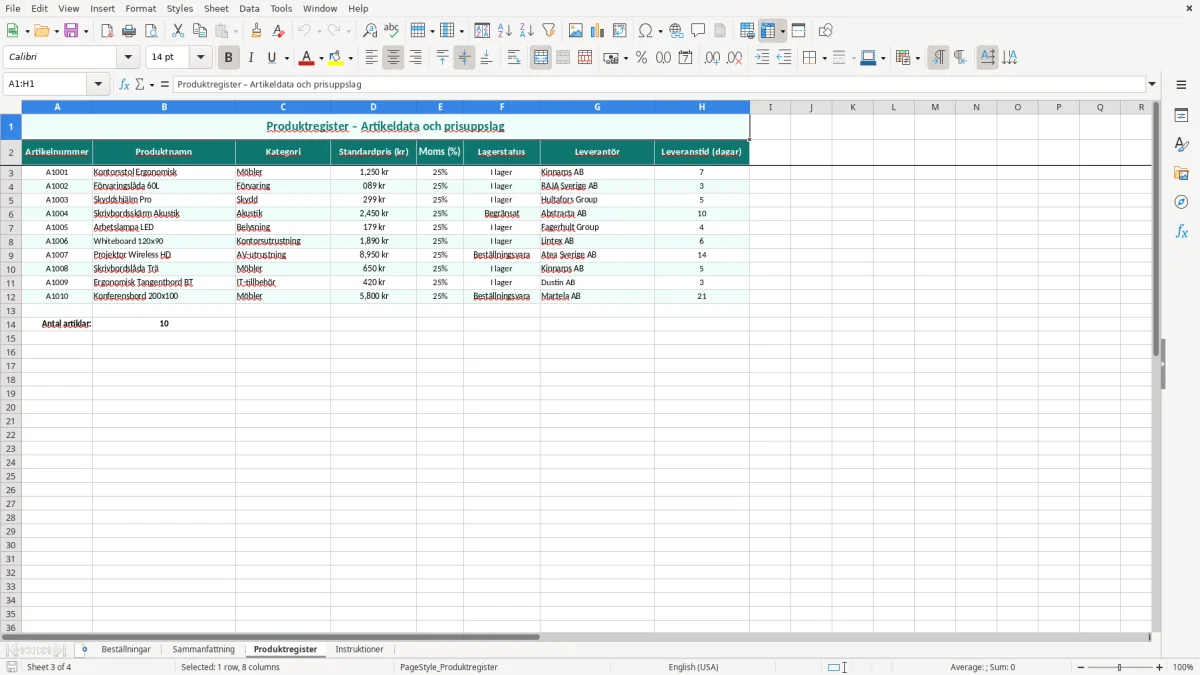The width and height of the screenshot is (1200, 675).
Task: Open sidebar Gallery panel icon
Action: (1181, 174)
